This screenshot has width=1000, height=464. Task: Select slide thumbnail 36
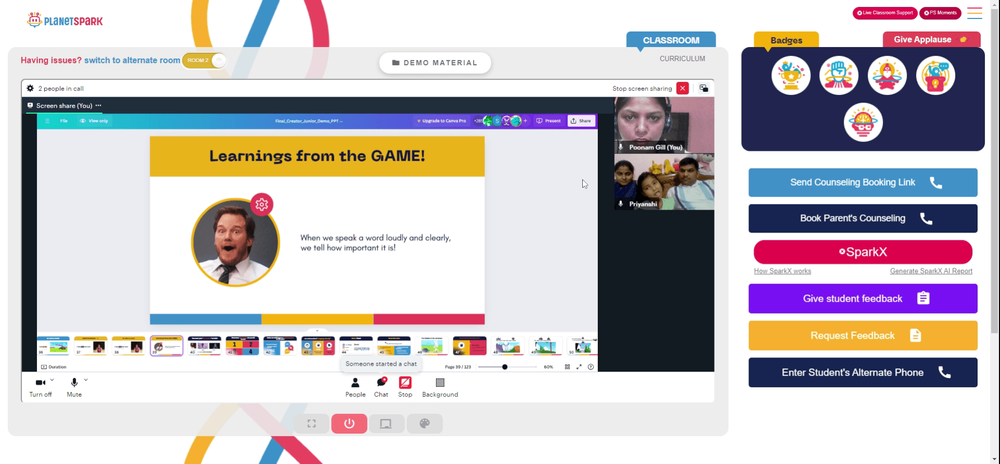click(x=53, y=345)
